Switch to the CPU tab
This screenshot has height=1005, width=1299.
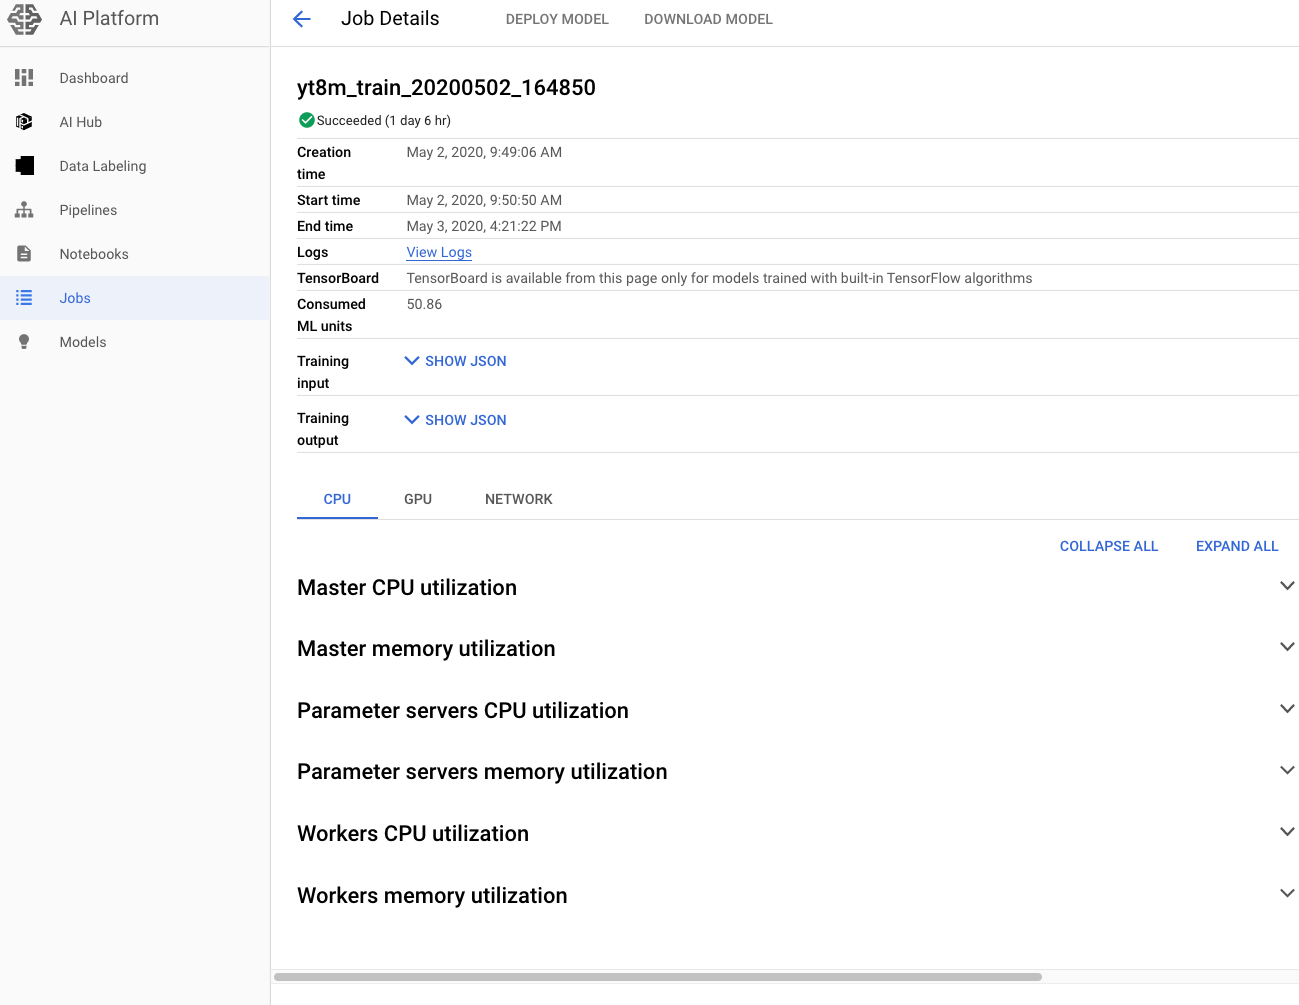[x=337, y=499]
